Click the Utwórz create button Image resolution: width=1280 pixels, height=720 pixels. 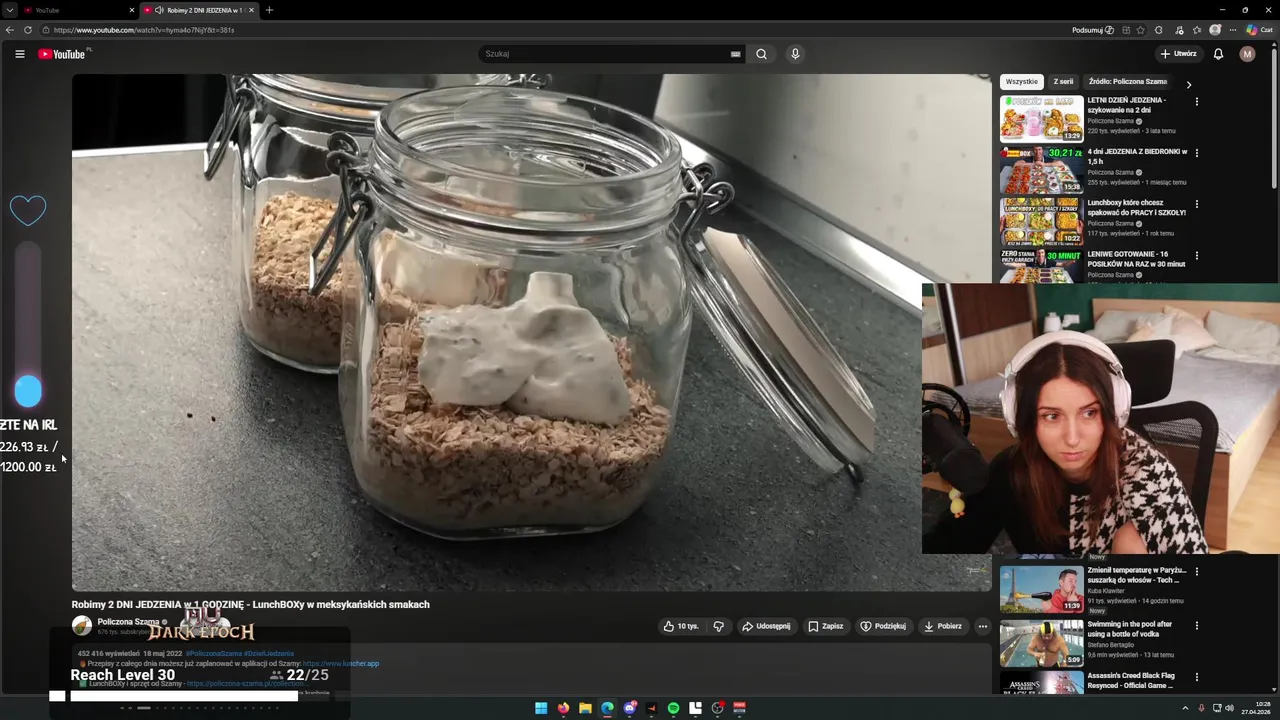click(x=1178, y=54)
